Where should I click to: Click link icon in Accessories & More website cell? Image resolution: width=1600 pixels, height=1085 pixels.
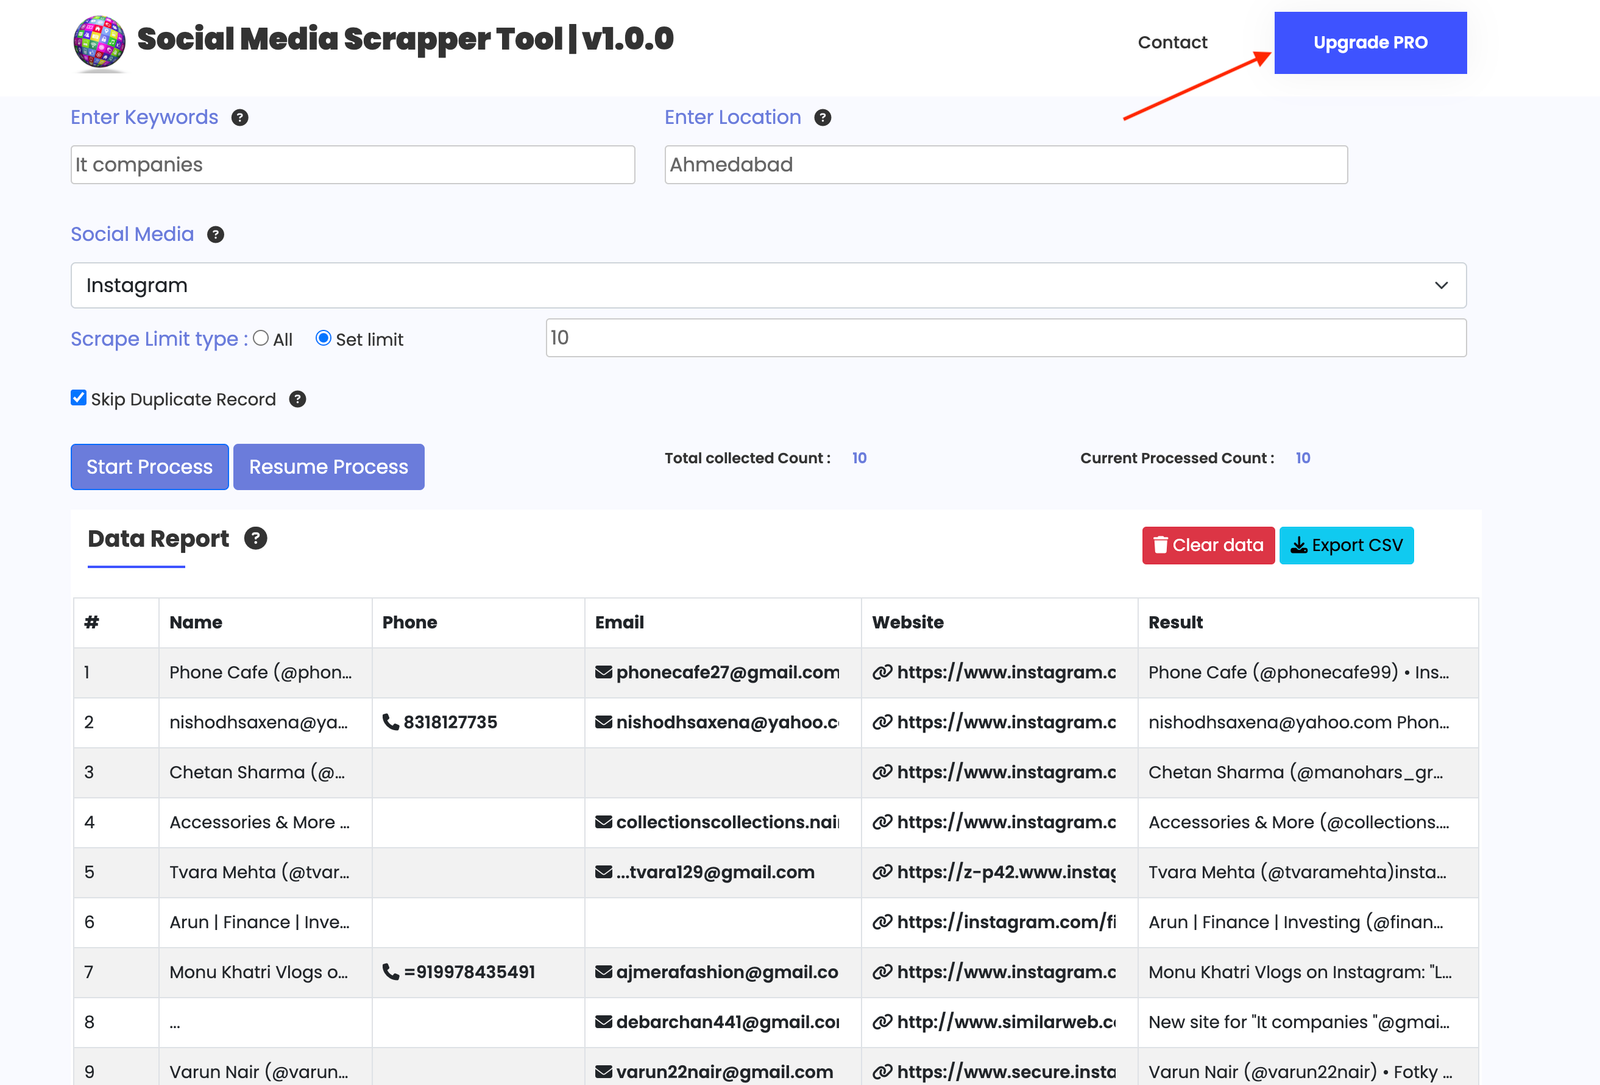tap(882, 822)
